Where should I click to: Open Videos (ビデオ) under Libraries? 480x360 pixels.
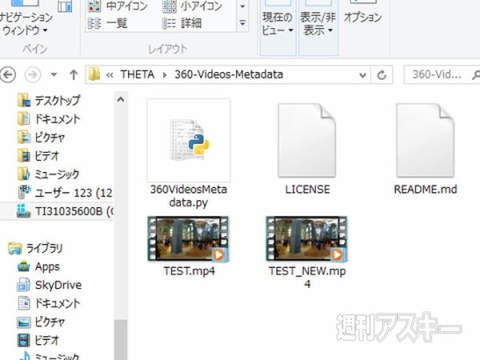click(x=38, y=340)
